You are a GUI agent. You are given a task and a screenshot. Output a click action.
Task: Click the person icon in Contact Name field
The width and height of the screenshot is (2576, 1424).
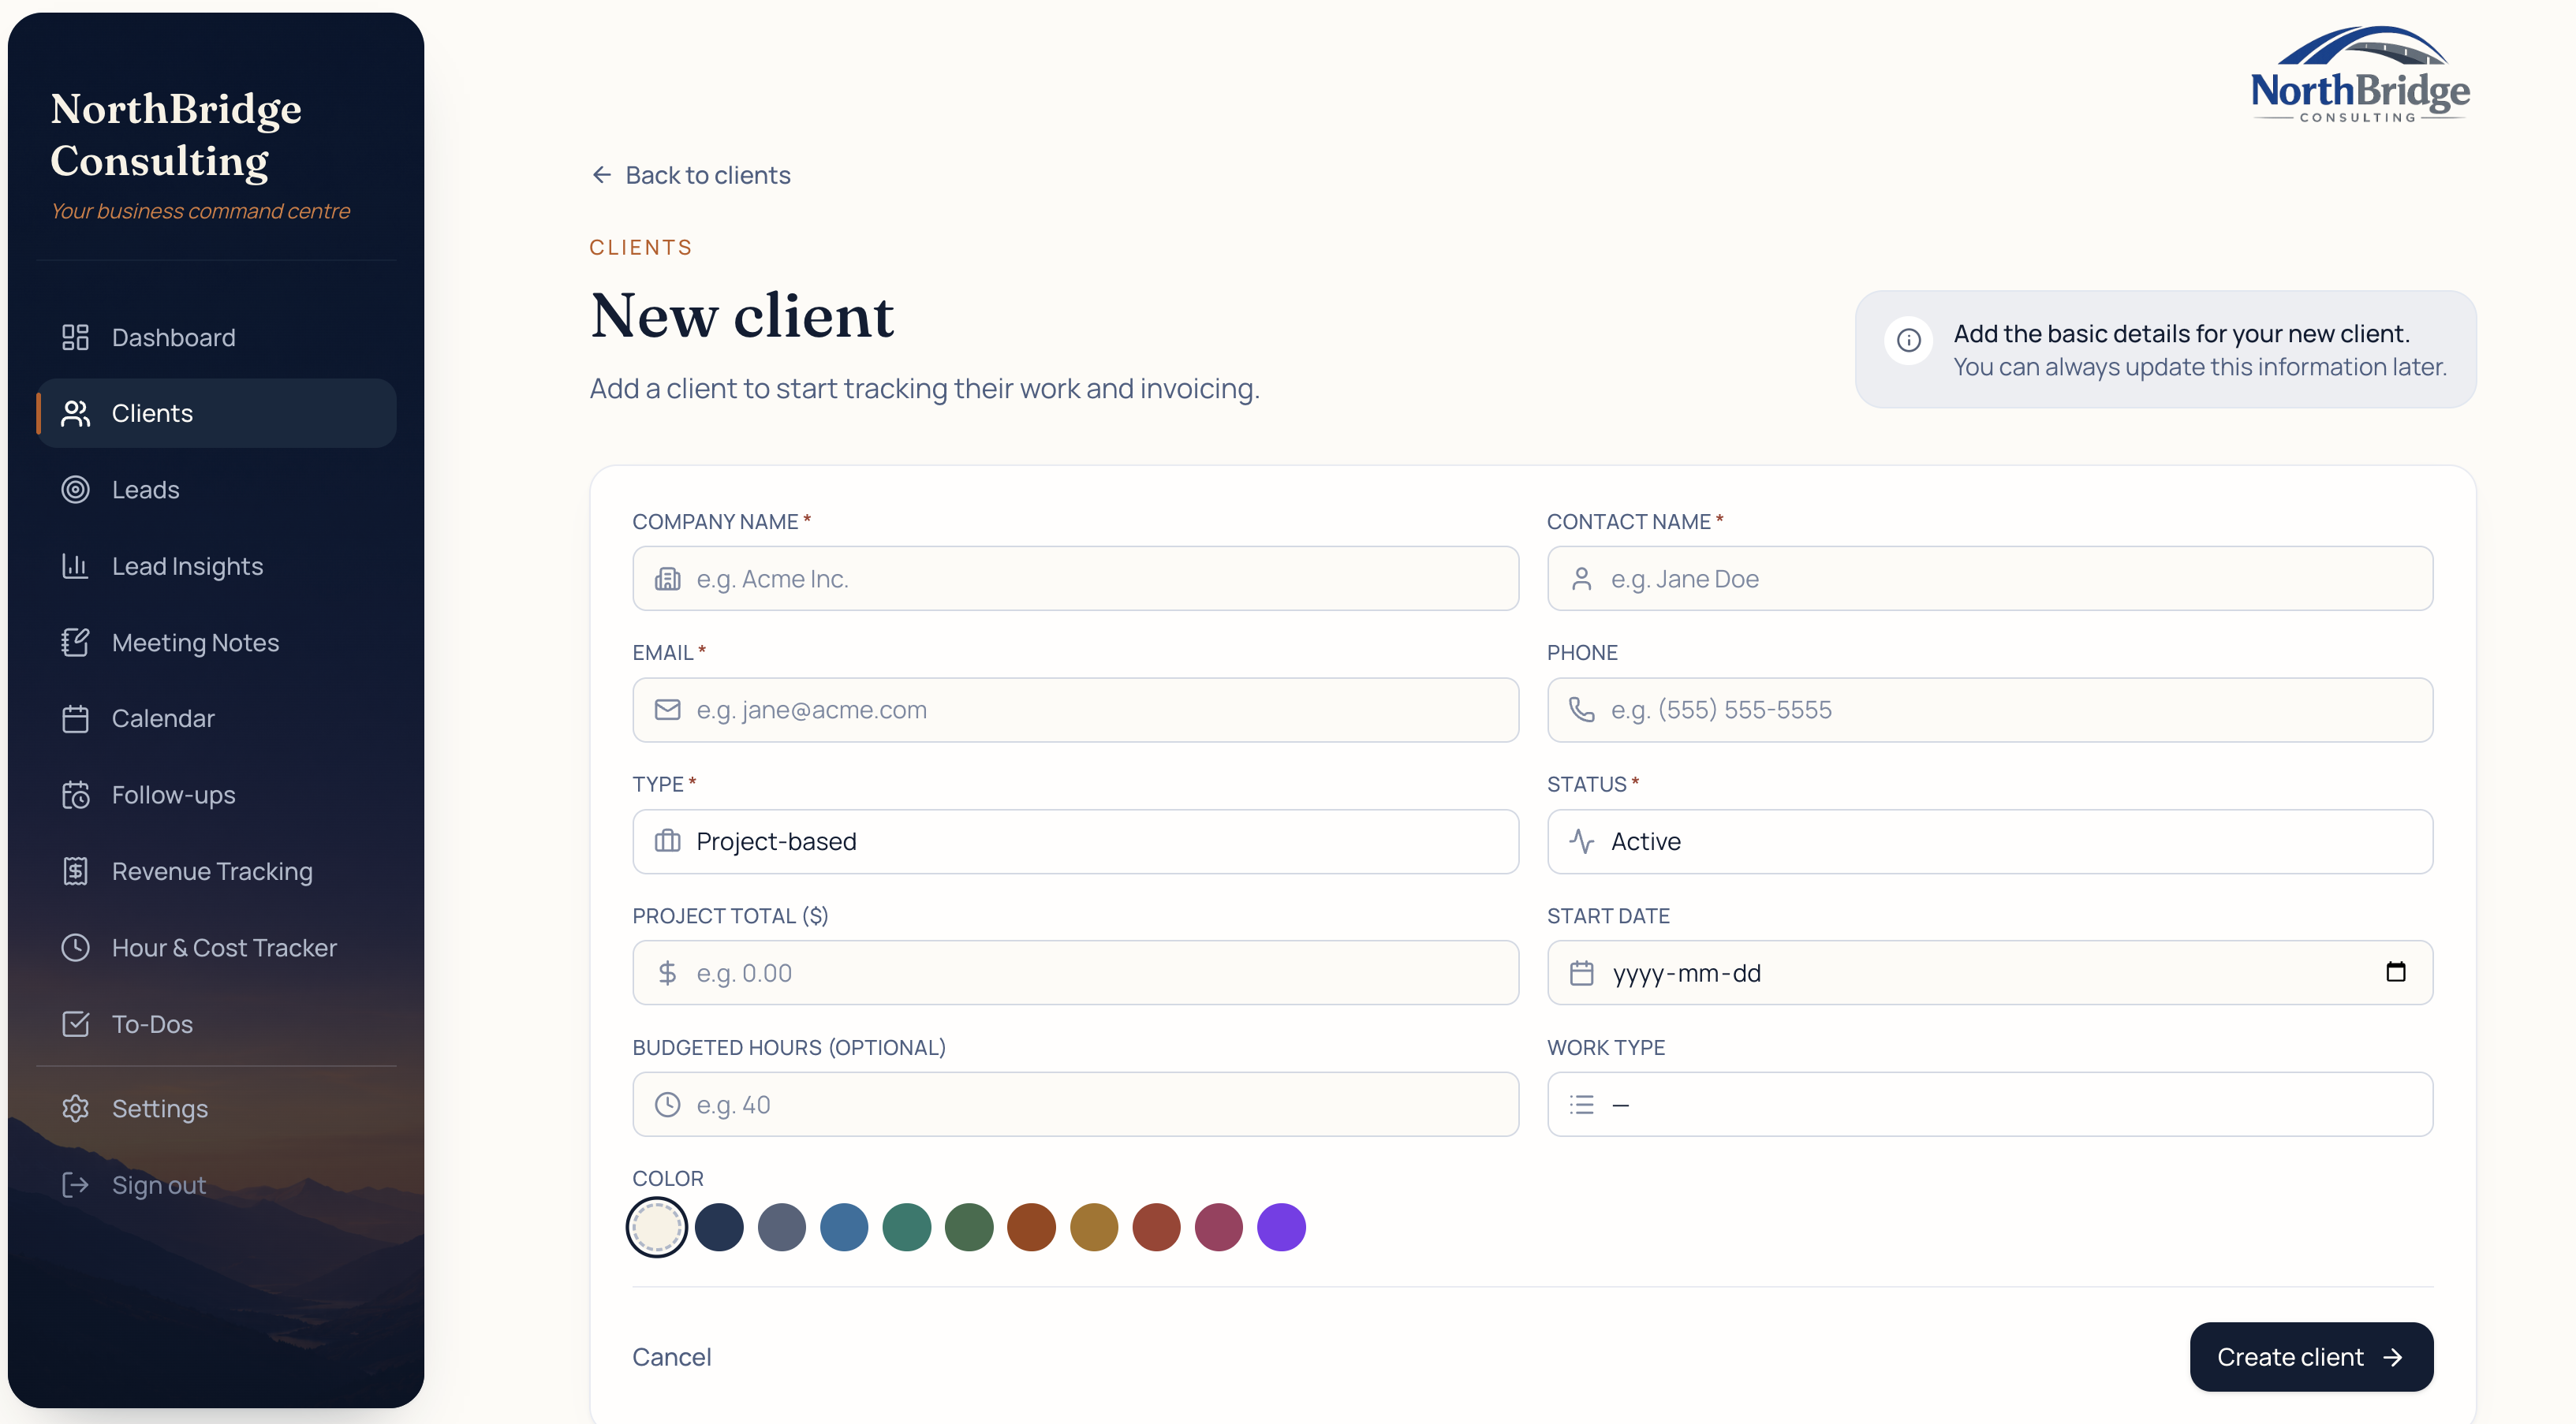pos(1581,579)
